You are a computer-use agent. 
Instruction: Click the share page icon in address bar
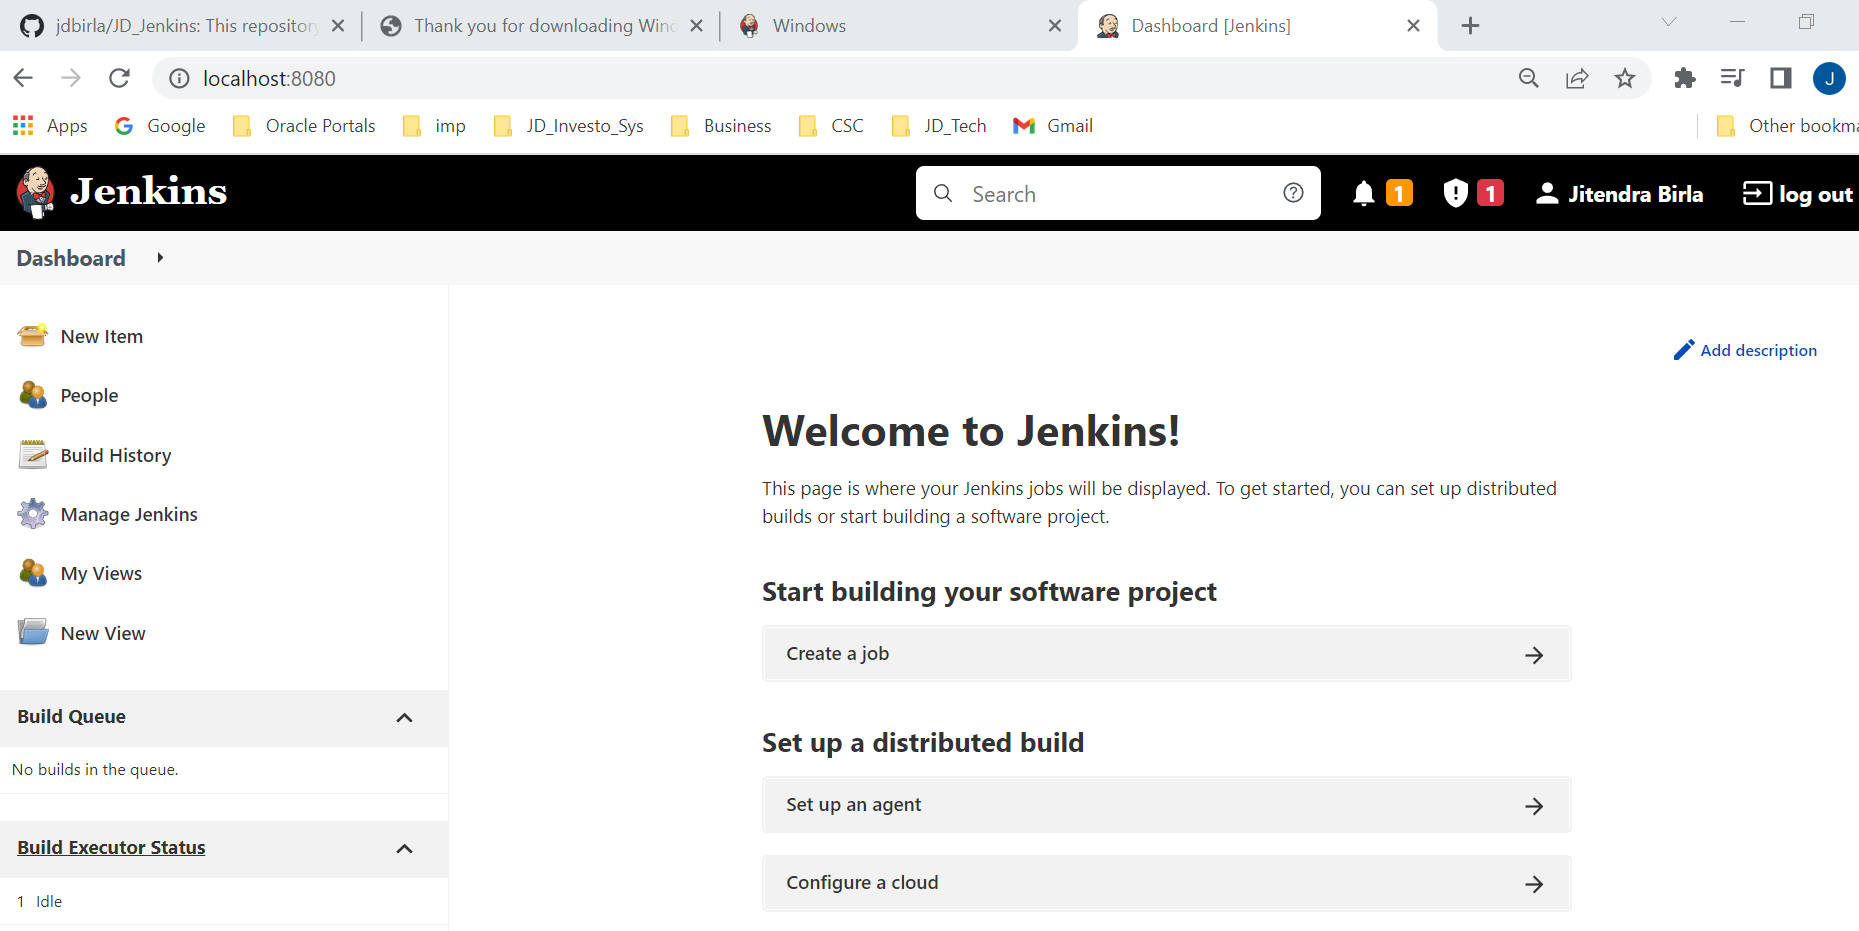1577,78
